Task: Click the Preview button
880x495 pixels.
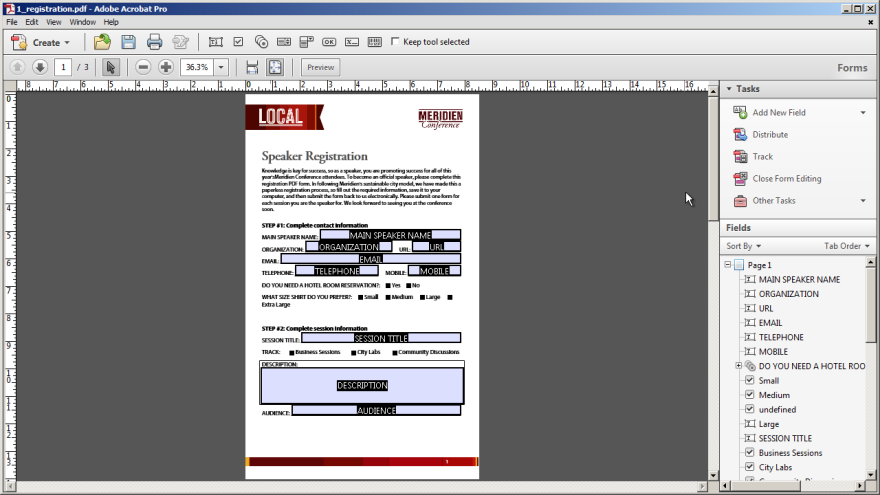Action: pos(320,67)
